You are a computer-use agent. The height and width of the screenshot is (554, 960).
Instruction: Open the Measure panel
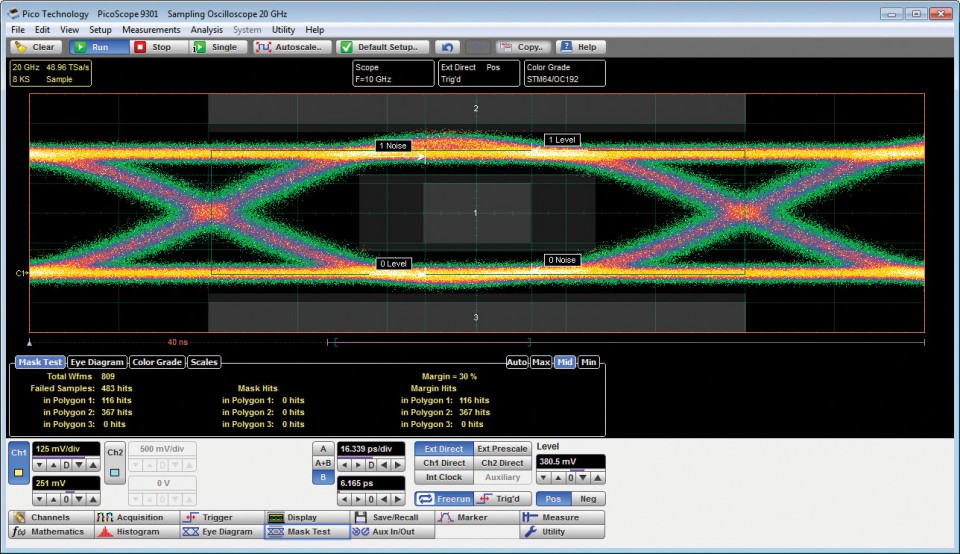point(562,517)
